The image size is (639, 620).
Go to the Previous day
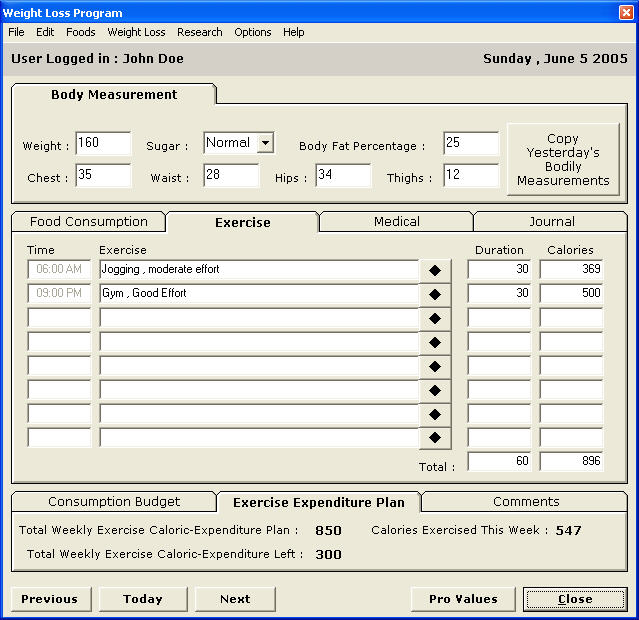[x=50, y=599]
